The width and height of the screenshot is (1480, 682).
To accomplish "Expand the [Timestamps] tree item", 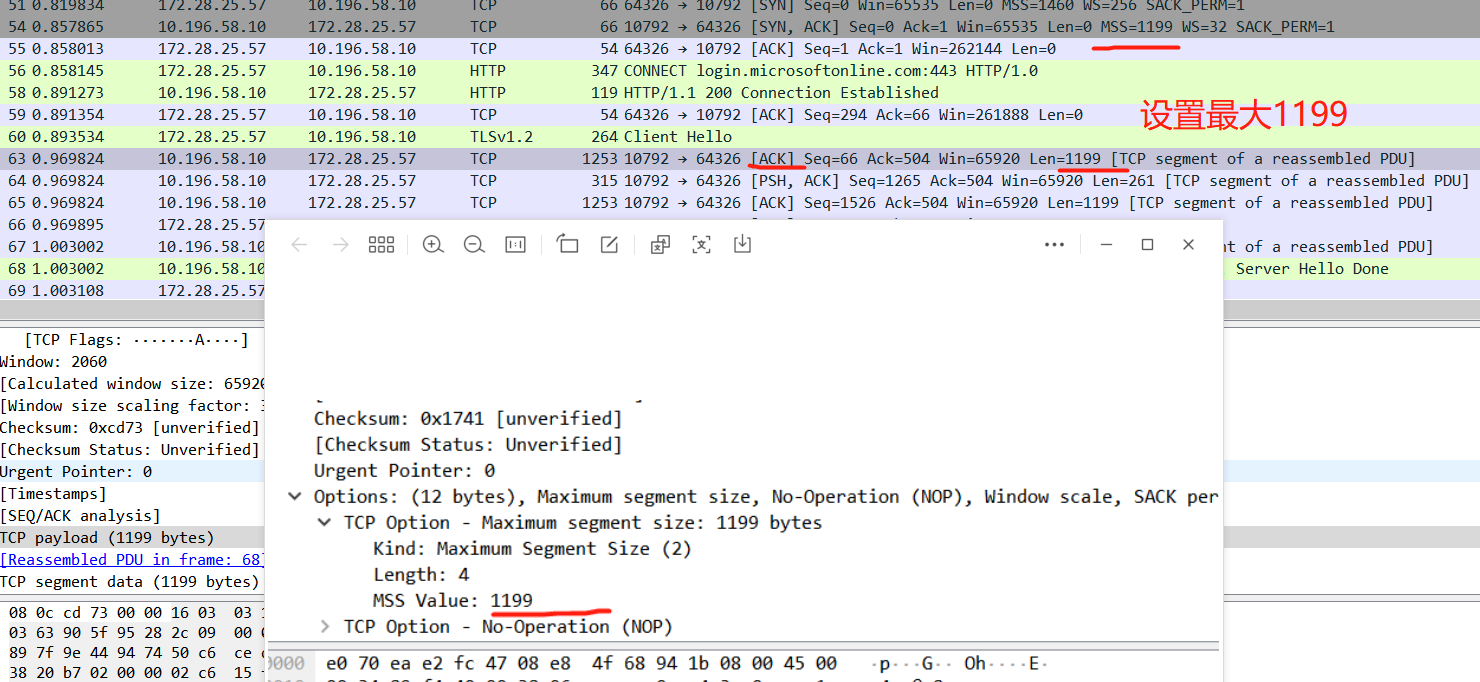I will click(45, 493).
